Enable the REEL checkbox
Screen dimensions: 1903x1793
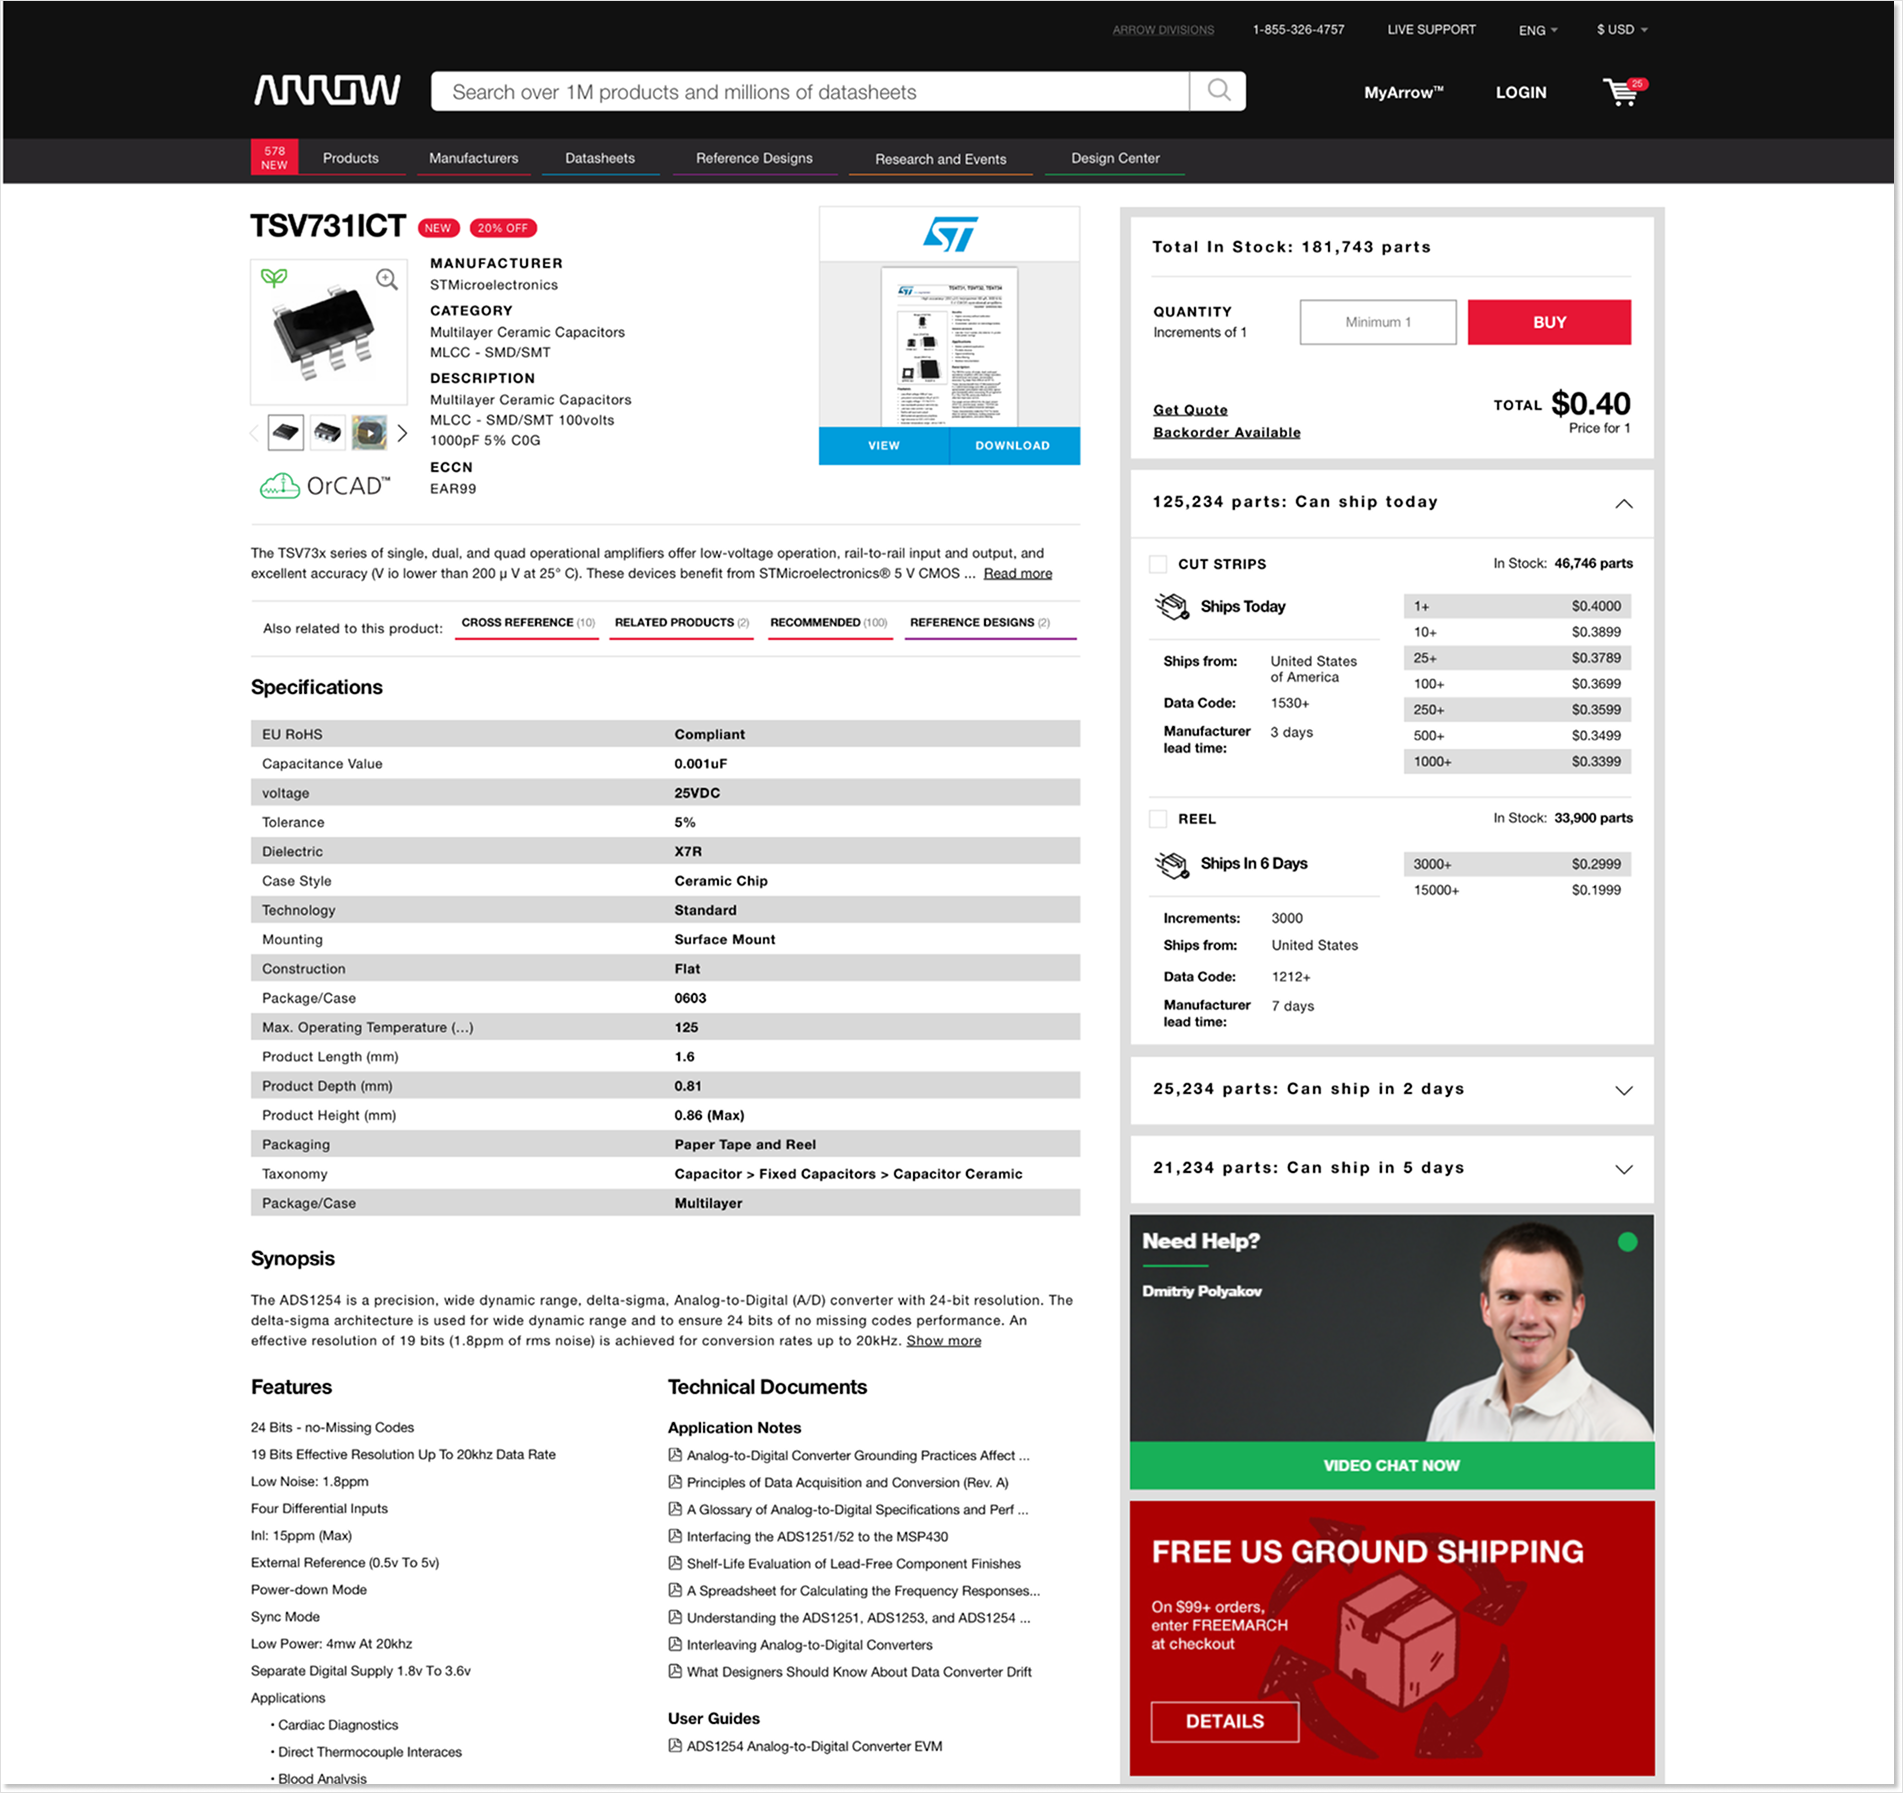1158,819
